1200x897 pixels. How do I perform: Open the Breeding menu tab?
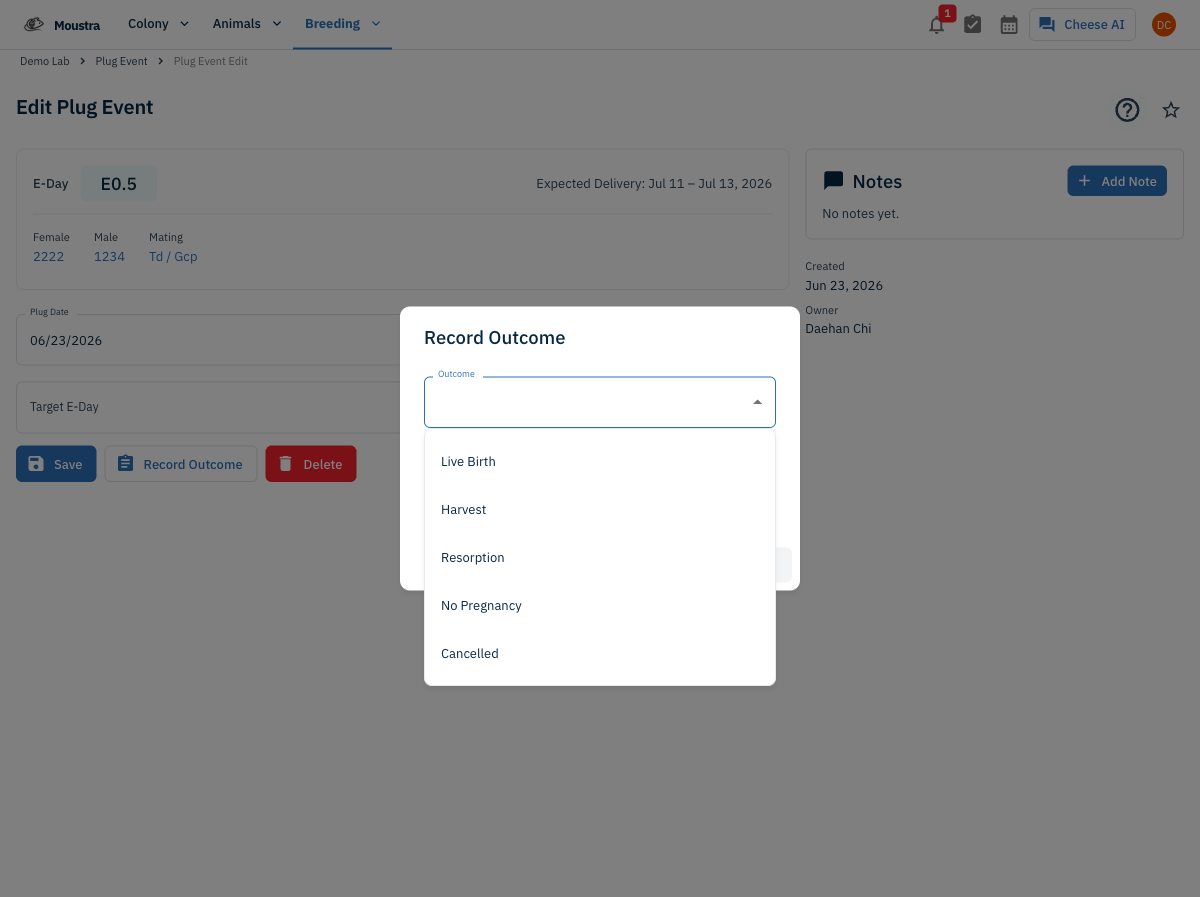click(x=342, y=24)
